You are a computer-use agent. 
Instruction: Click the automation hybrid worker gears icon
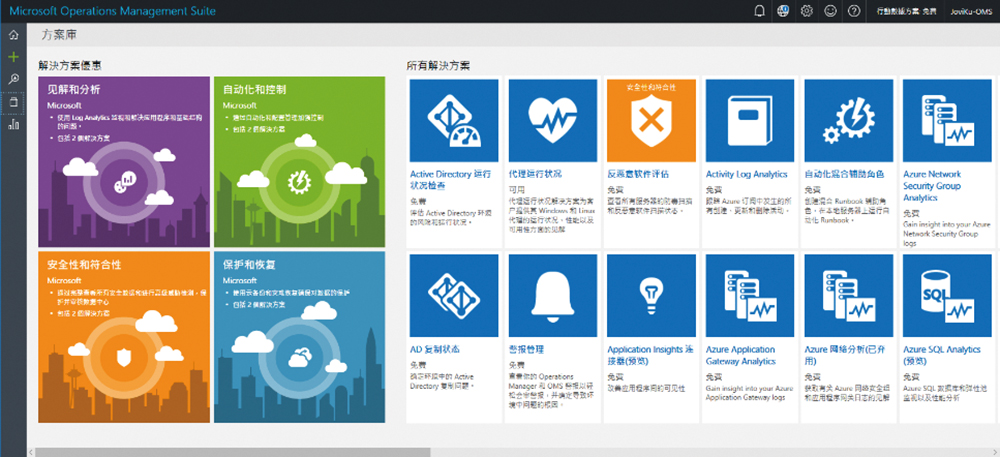click(849, 120)
